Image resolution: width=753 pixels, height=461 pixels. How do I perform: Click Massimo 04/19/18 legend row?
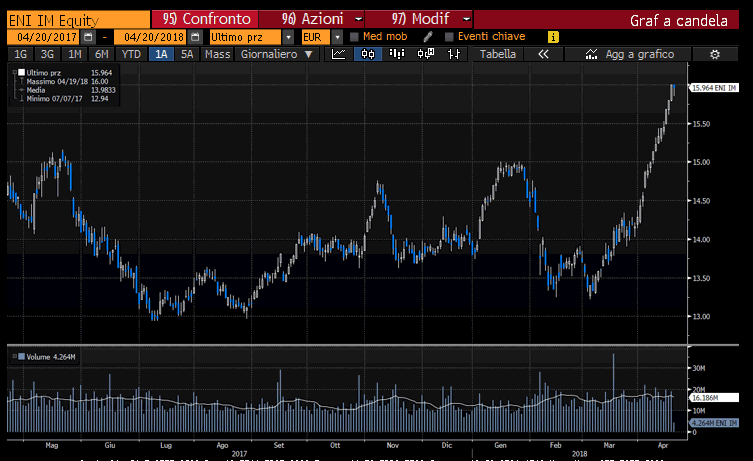[67, 82]
